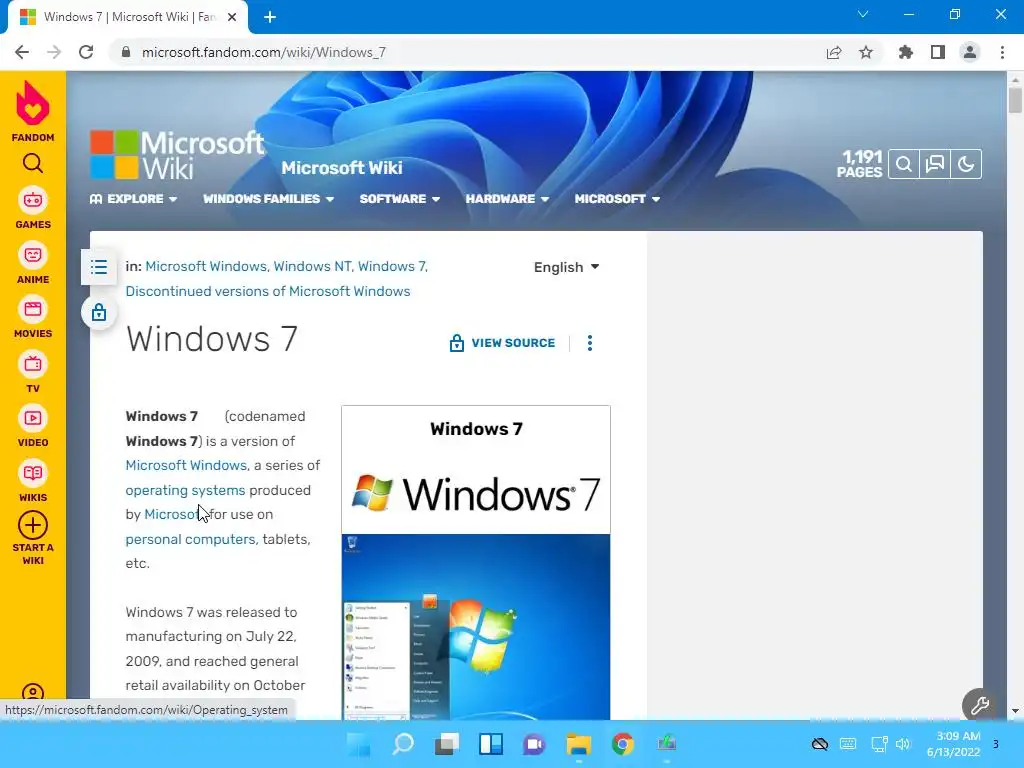Open clock and date in system tray

[953, 744]
